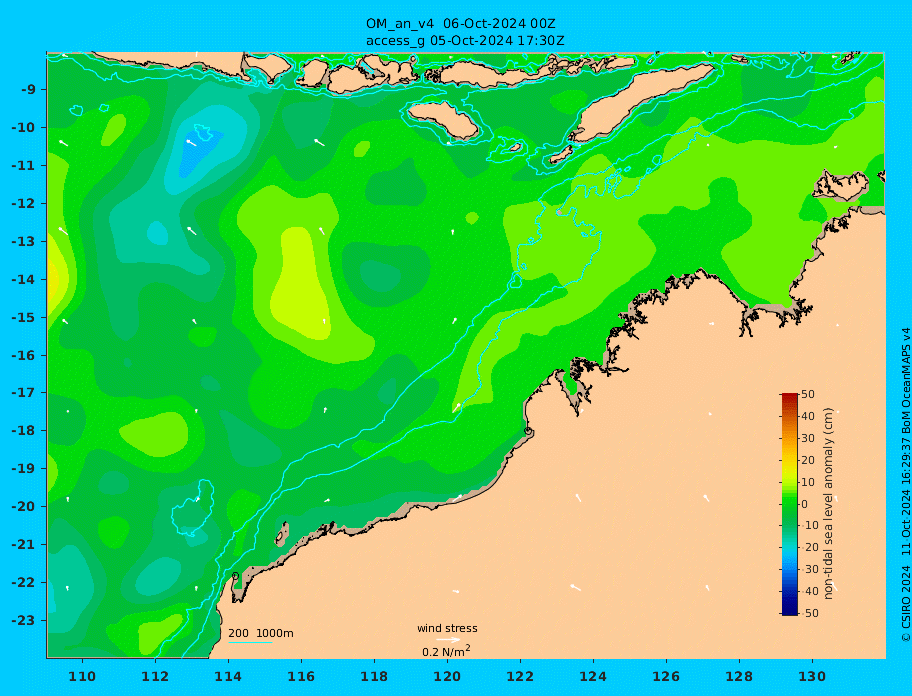Click longitude axis label '118'
The height and width of the screenshot is (696, 912).
coord(374,677)
